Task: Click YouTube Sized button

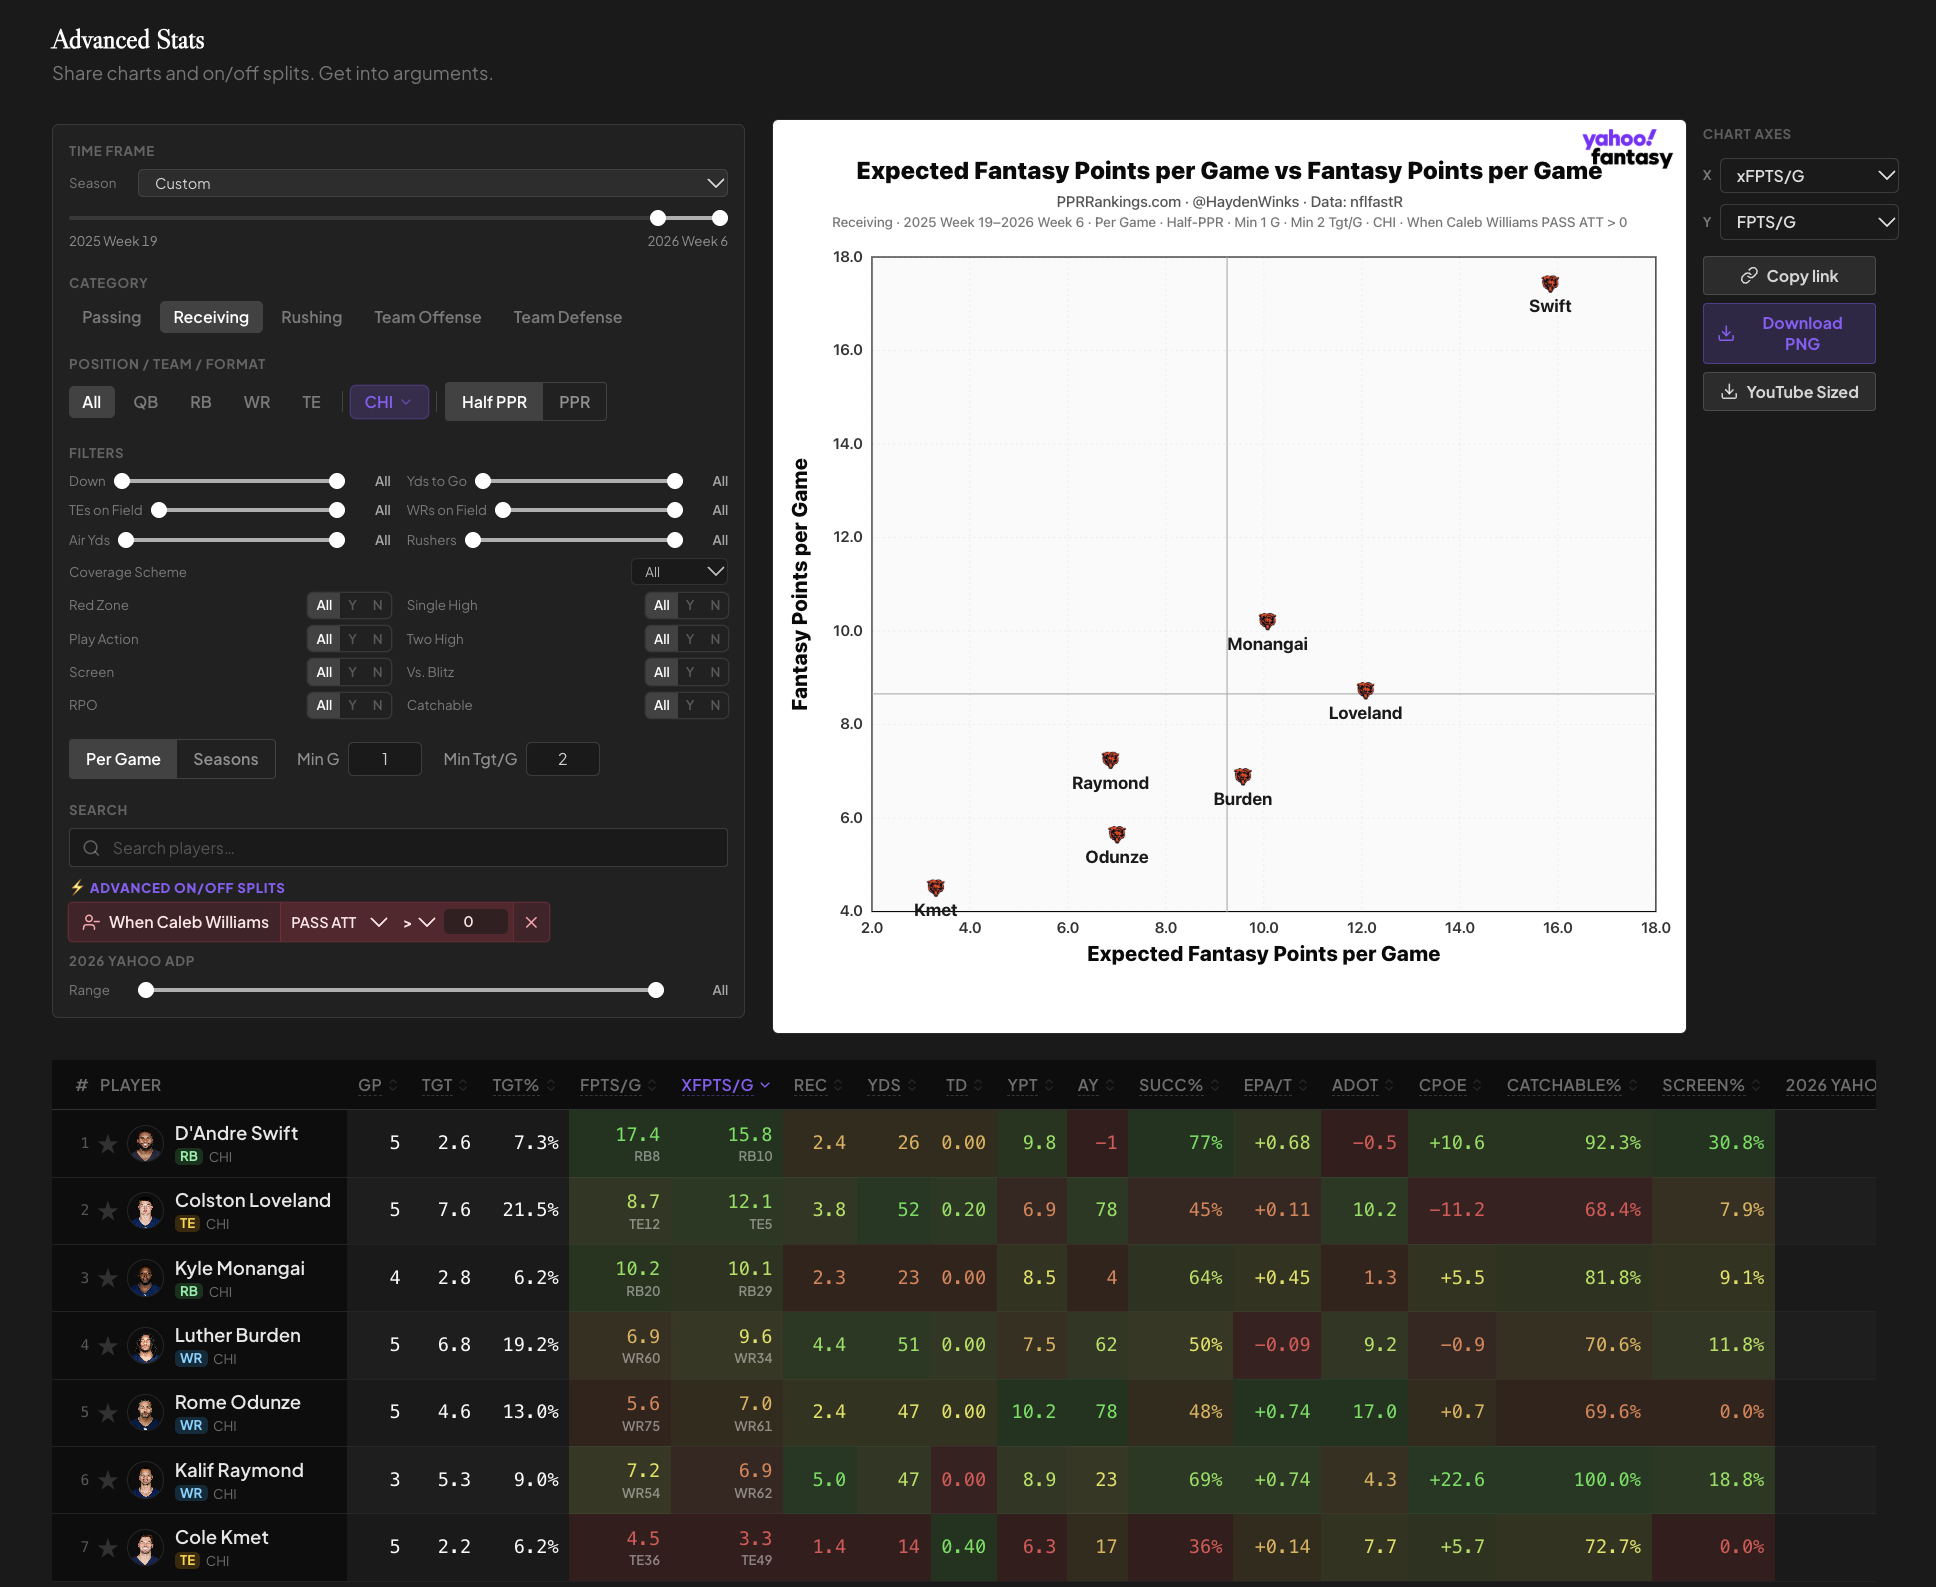Action: [1789, 392]
